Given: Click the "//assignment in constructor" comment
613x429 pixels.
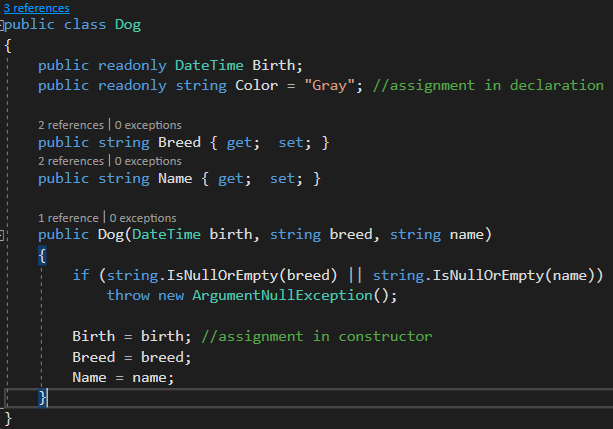Looking at the screenshot, I should pos(317,336).
